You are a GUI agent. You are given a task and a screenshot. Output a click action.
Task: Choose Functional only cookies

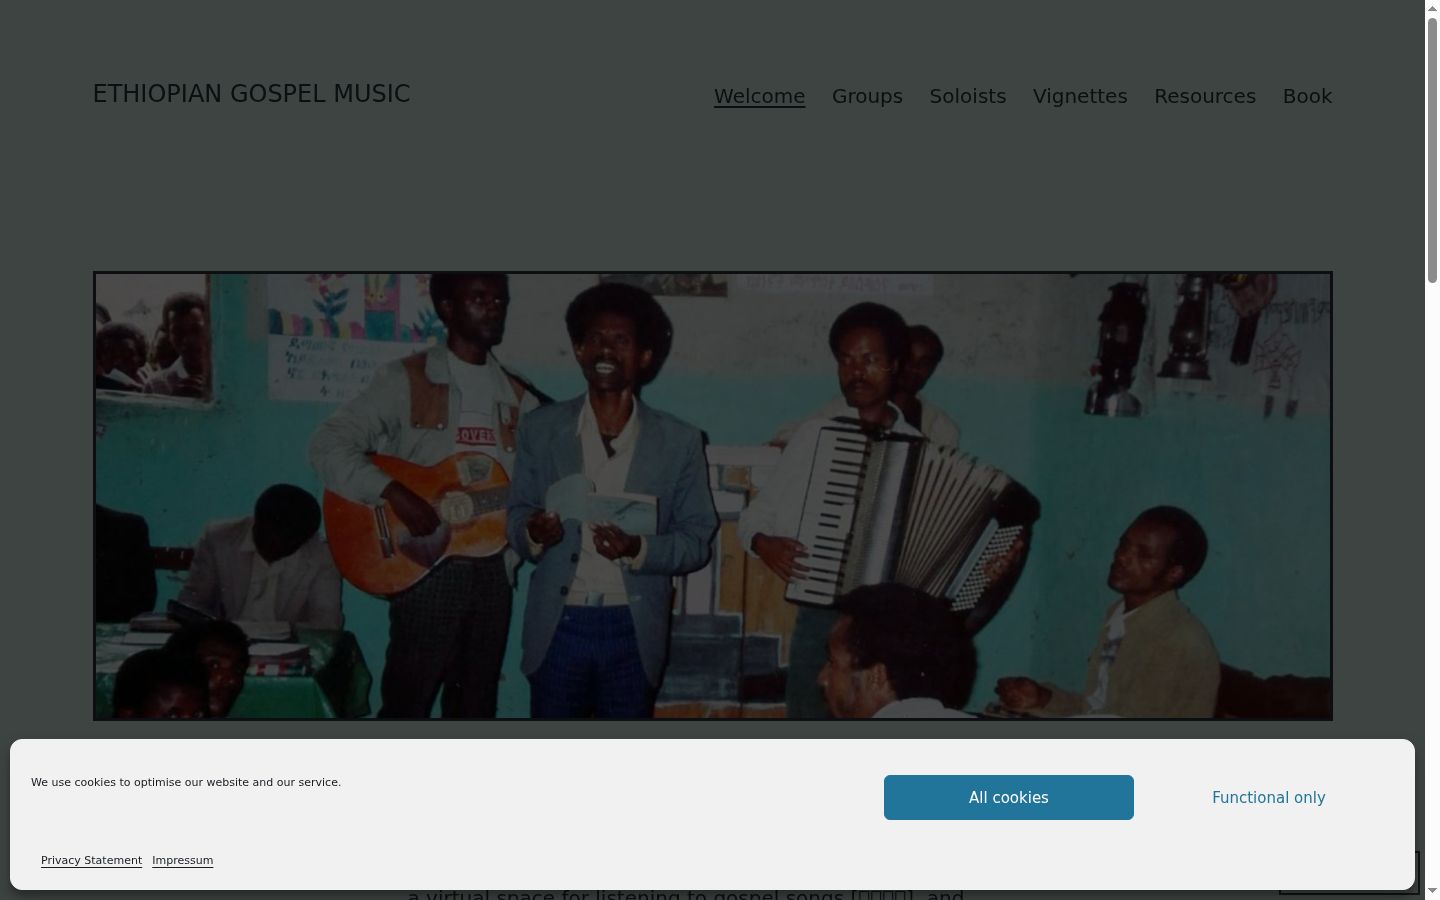1269,797
